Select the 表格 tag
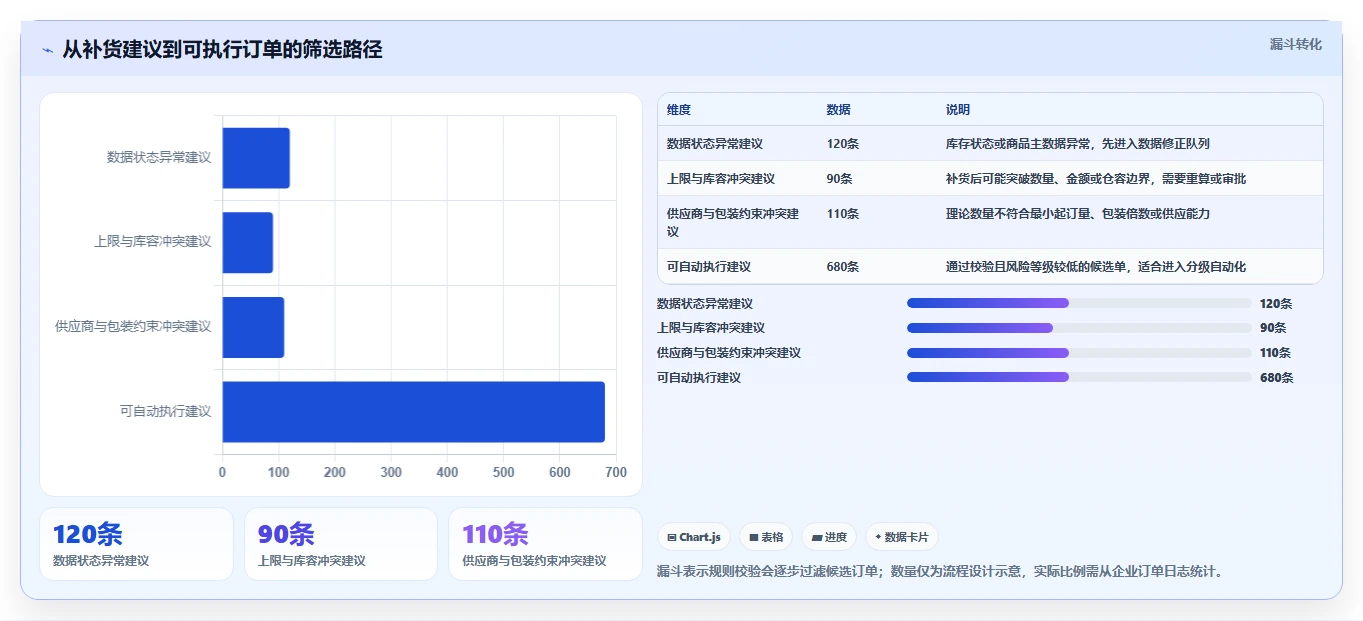The height and width of the screenshot is (621, 1363). click(766, 537)
